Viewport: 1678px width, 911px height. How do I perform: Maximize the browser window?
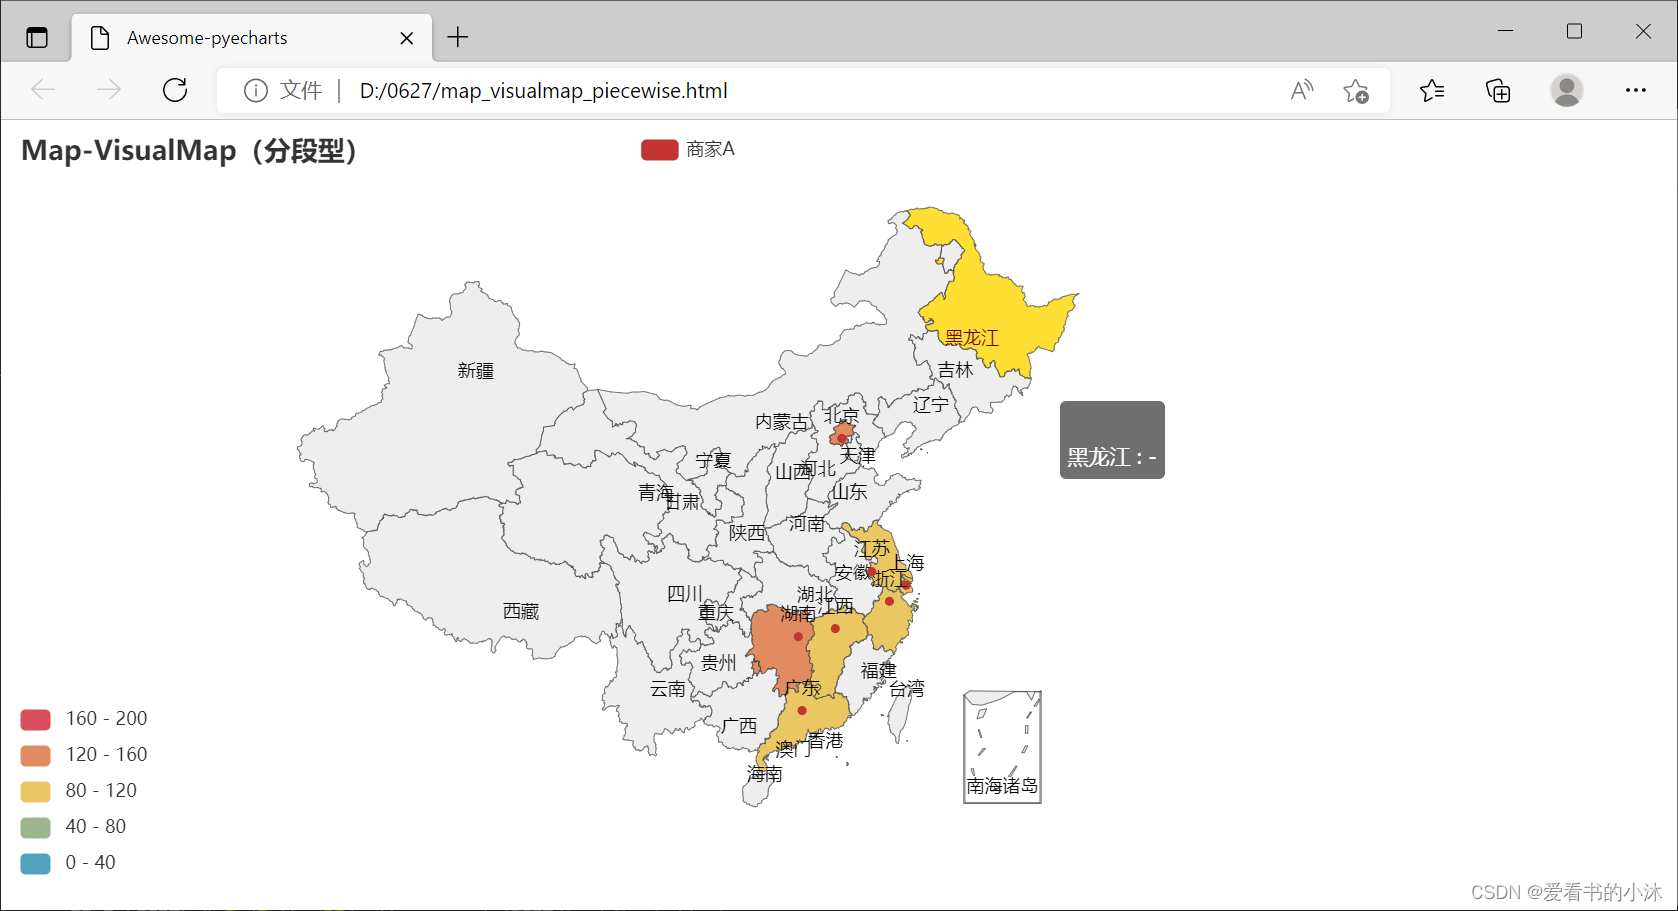pyautogui.click(x=1574, y=31)
